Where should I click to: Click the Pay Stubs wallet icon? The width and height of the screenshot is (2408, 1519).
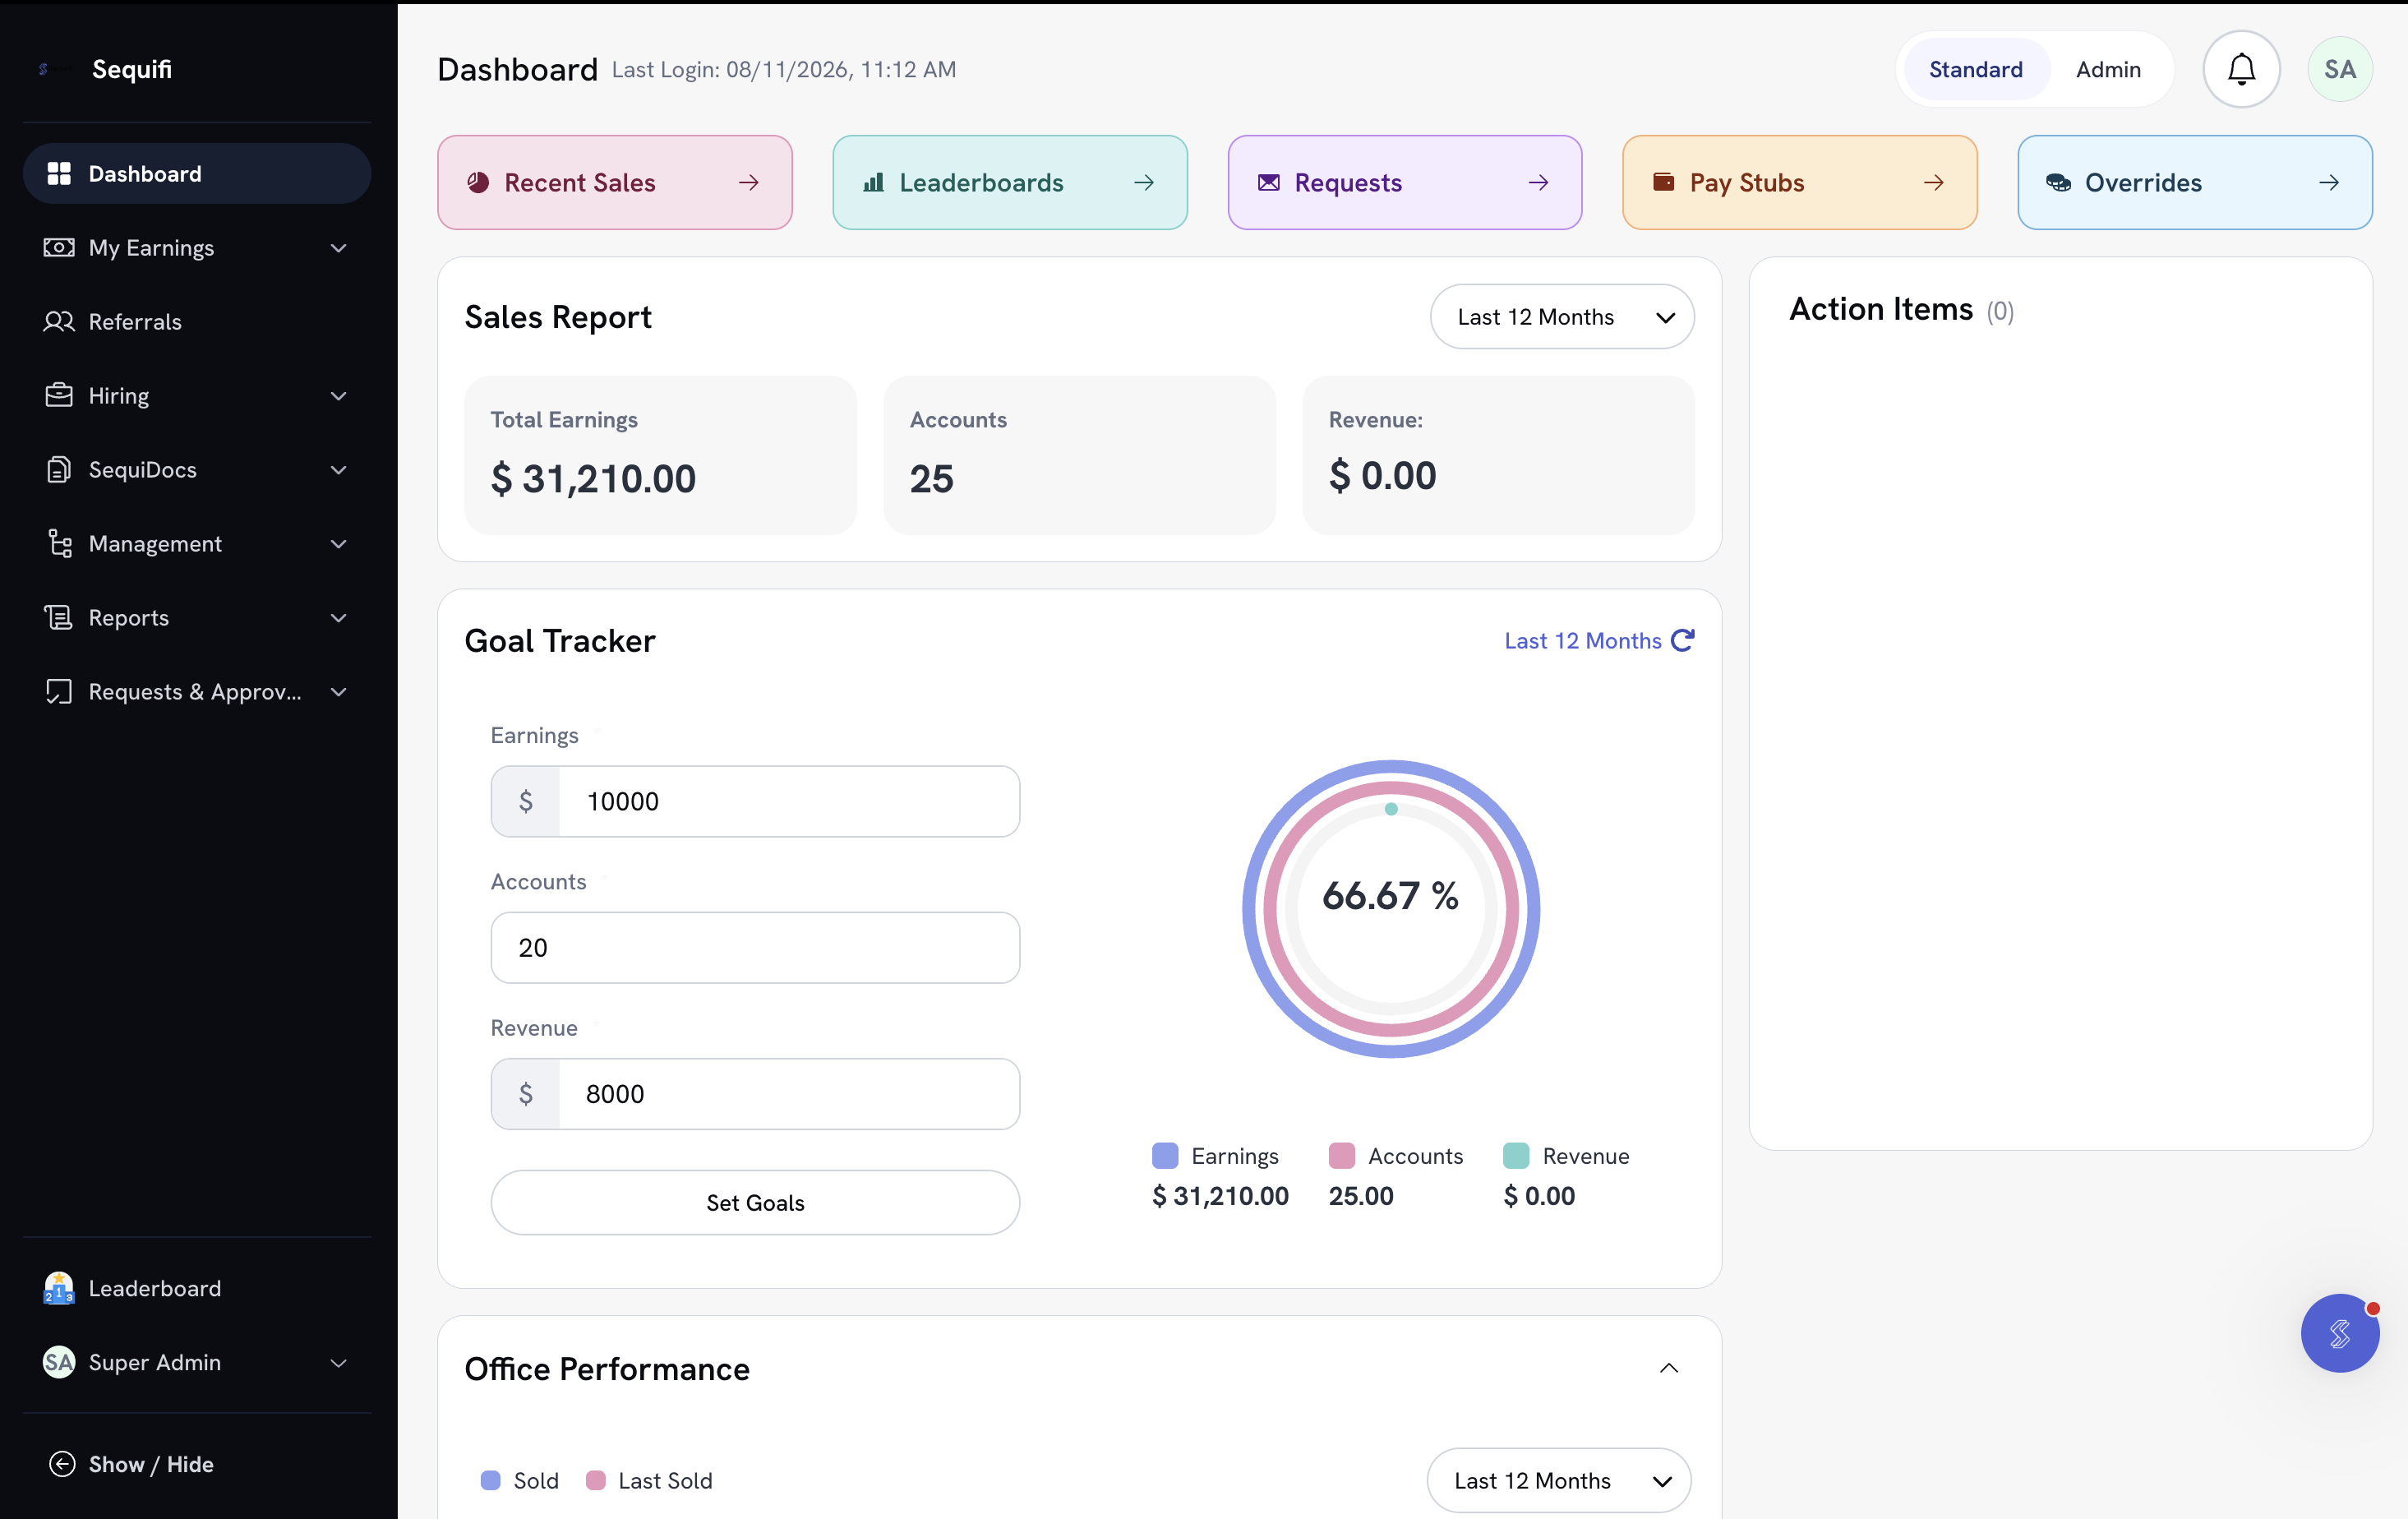click(x=1663, y=182)
